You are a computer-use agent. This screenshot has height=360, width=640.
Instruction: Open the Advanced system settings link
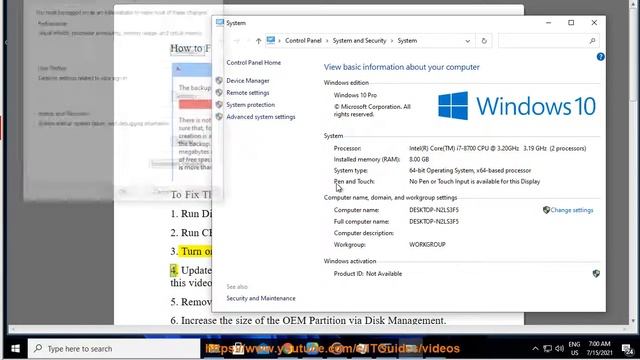261,117
